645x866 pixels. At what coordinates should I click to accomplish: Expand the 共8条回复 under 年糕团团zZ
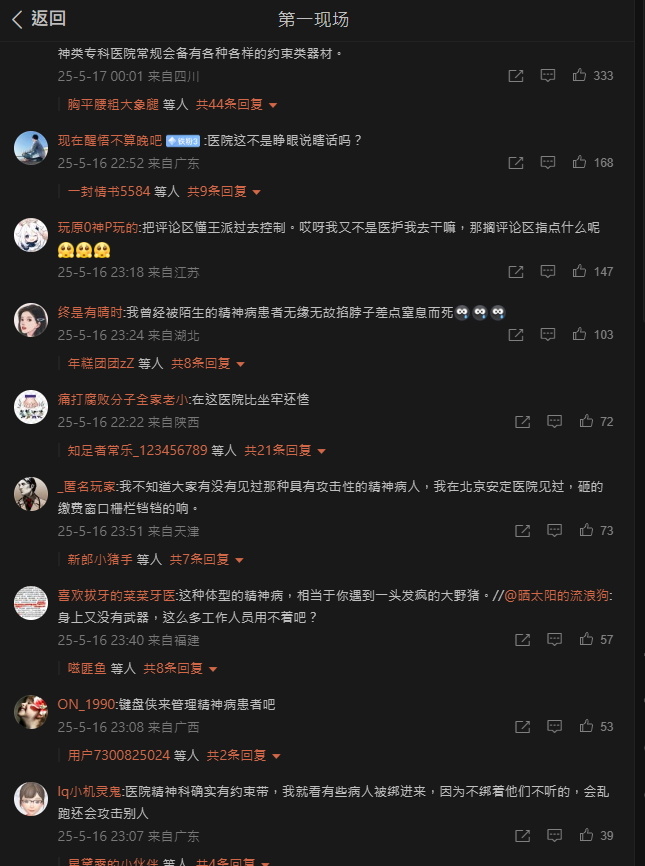coord(208,363)
